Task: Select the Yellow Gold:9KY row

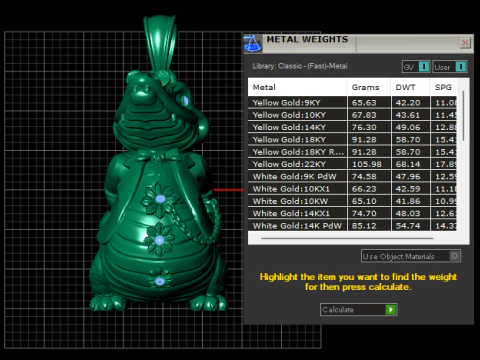Action: point(352,103)
